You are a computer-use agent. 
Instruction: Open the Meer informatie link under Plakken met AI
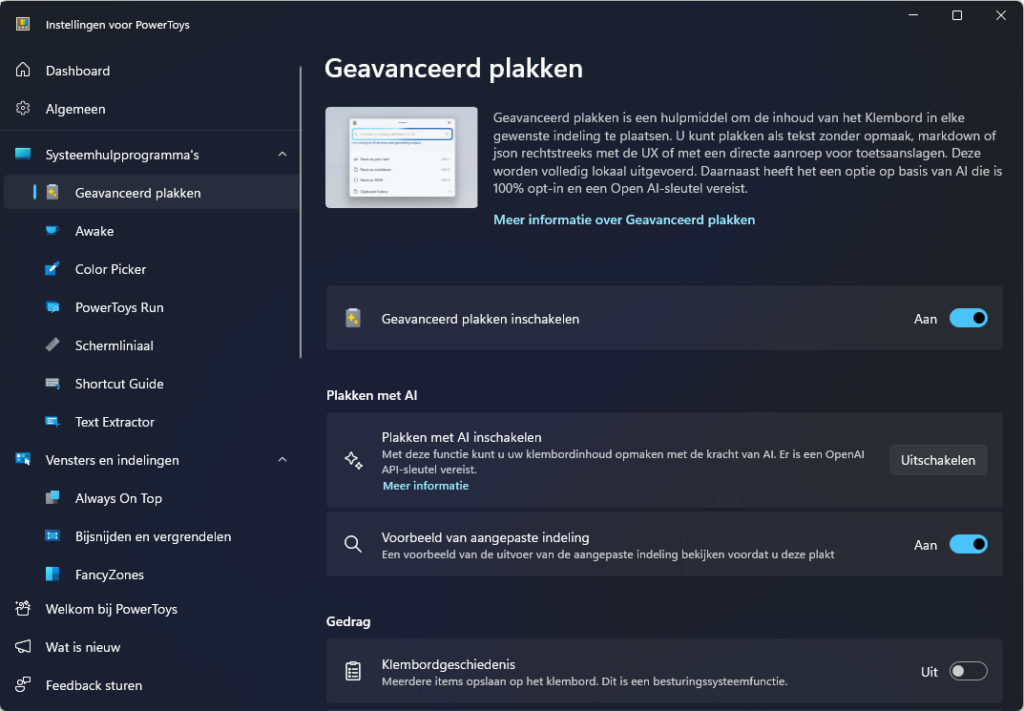click(x=425, y=486)
